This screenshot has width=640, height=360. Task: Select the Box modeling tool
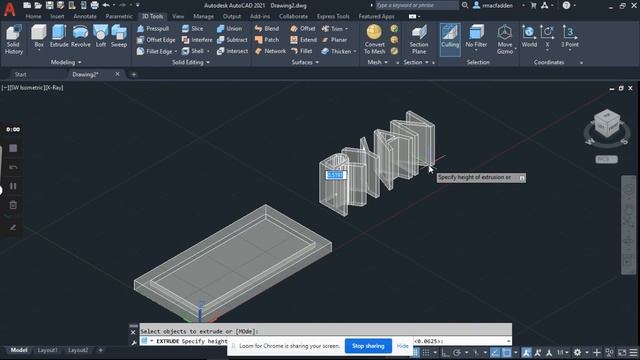coord(39,36)
